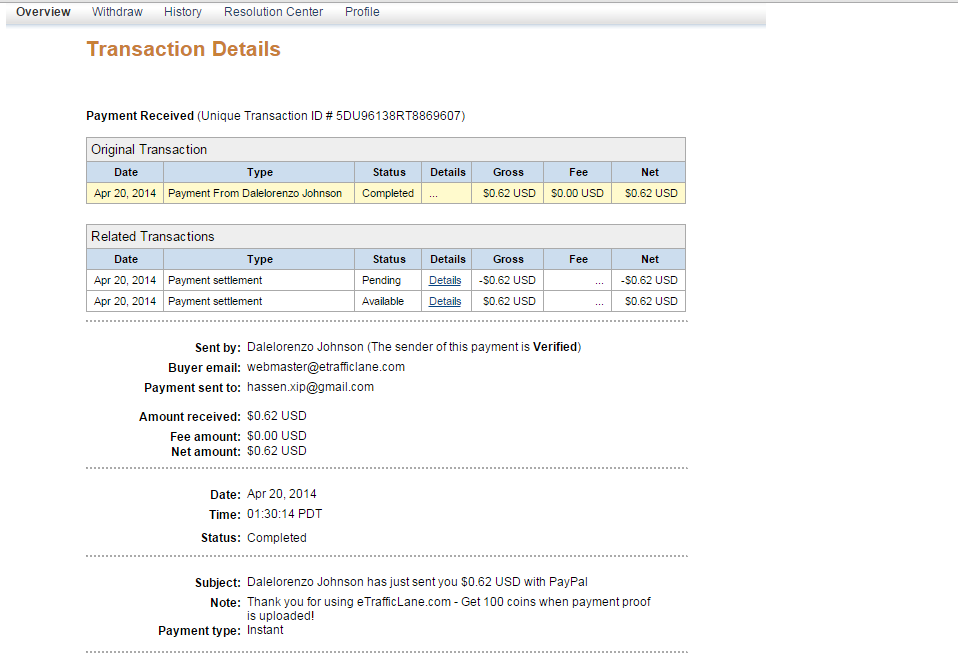Open the History tab

click(183, 12)
